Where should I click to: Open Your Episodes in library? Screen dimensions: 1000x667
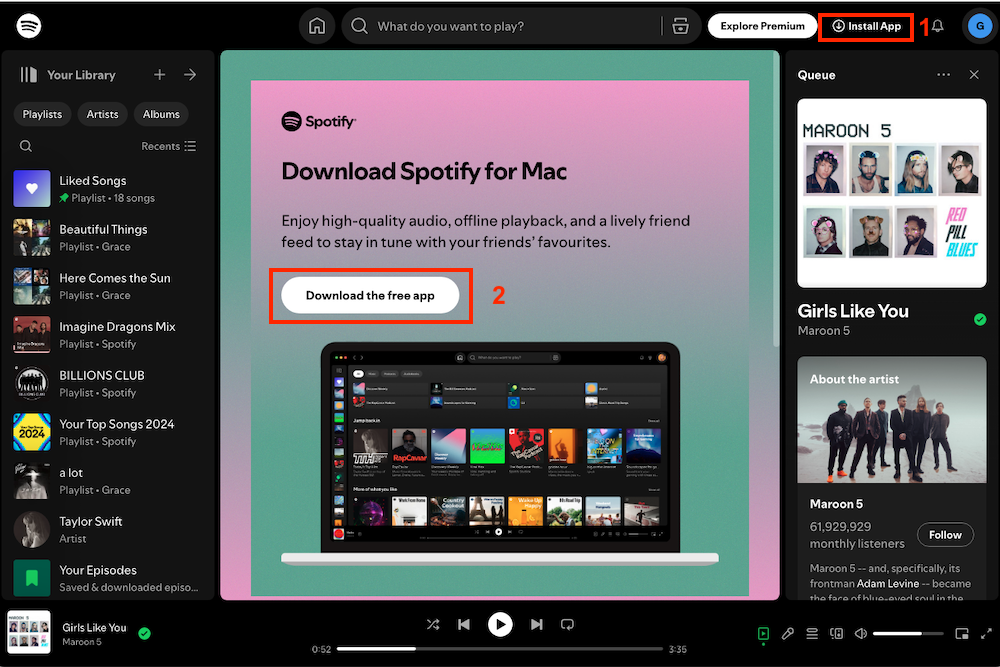click(107, 578)
